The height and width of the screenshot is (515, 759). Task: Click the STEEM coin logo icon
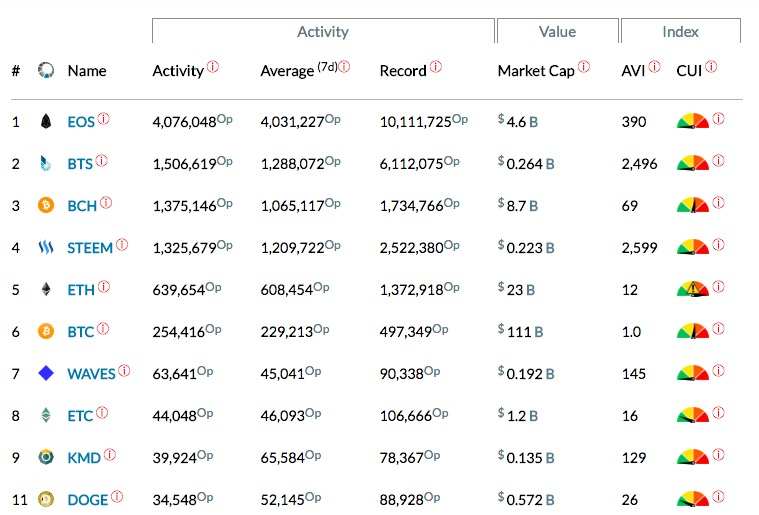click(46, 247)
